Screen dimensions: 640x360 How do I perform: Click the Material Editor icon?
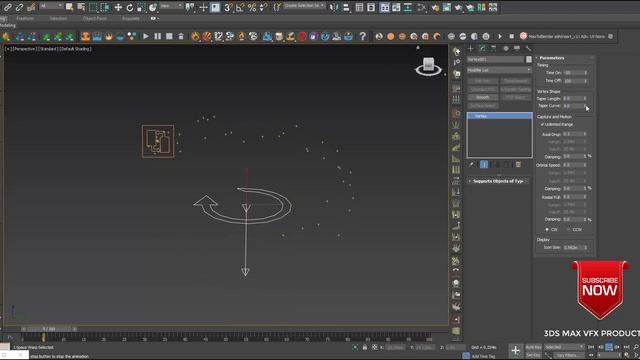coord(422,7)
